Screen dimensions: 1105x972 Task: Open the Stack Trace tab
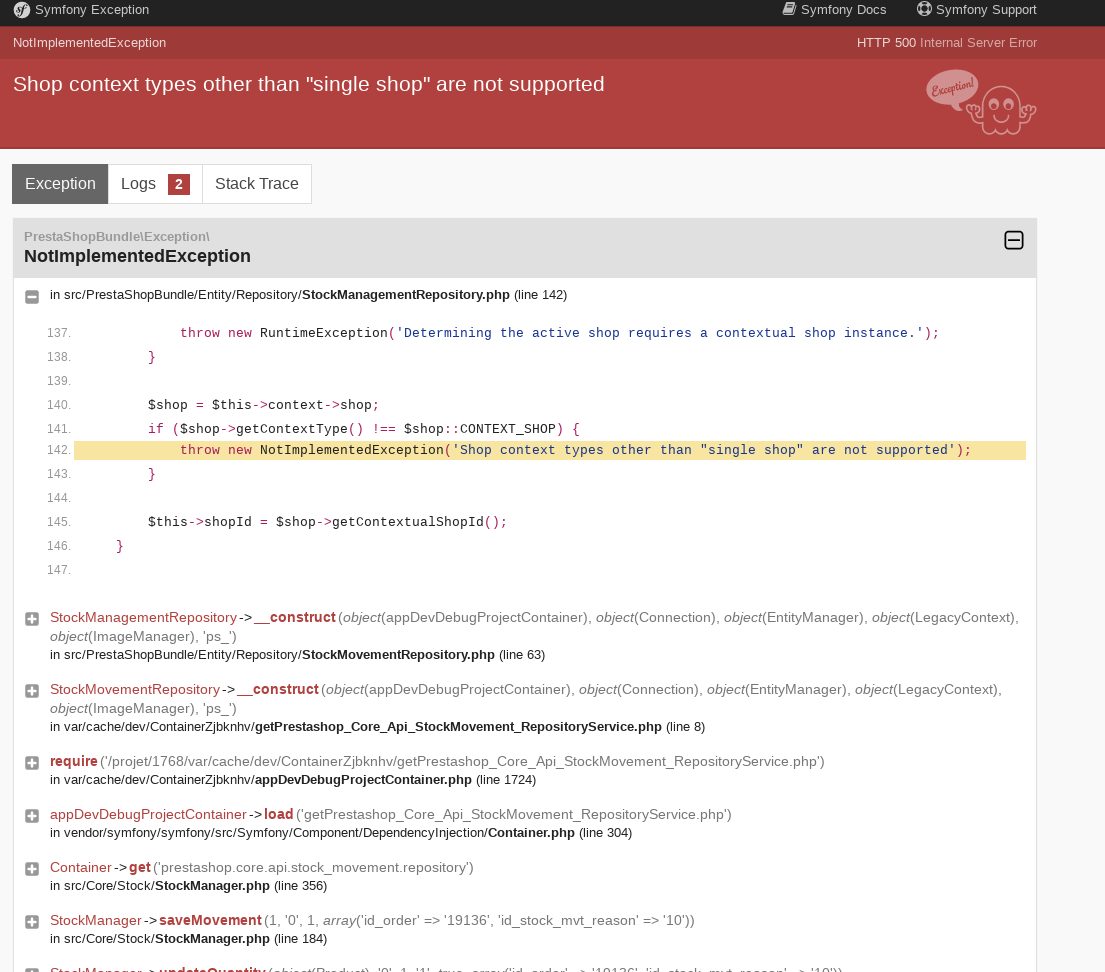(256, 183)
